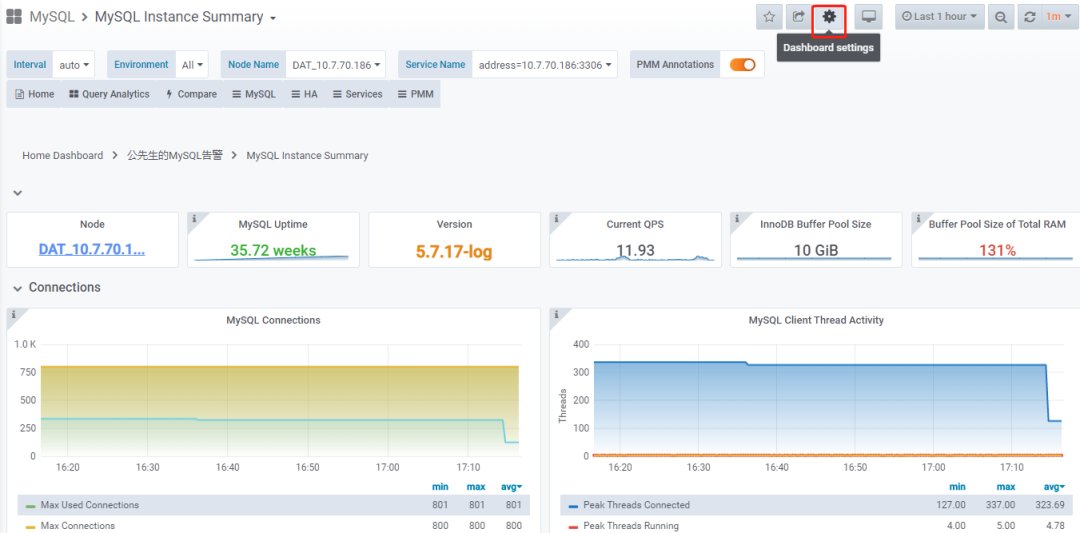Sort by min column in MySQL Connections legend
Viewport: 1080px width, 533px height.
coord(440,487)
